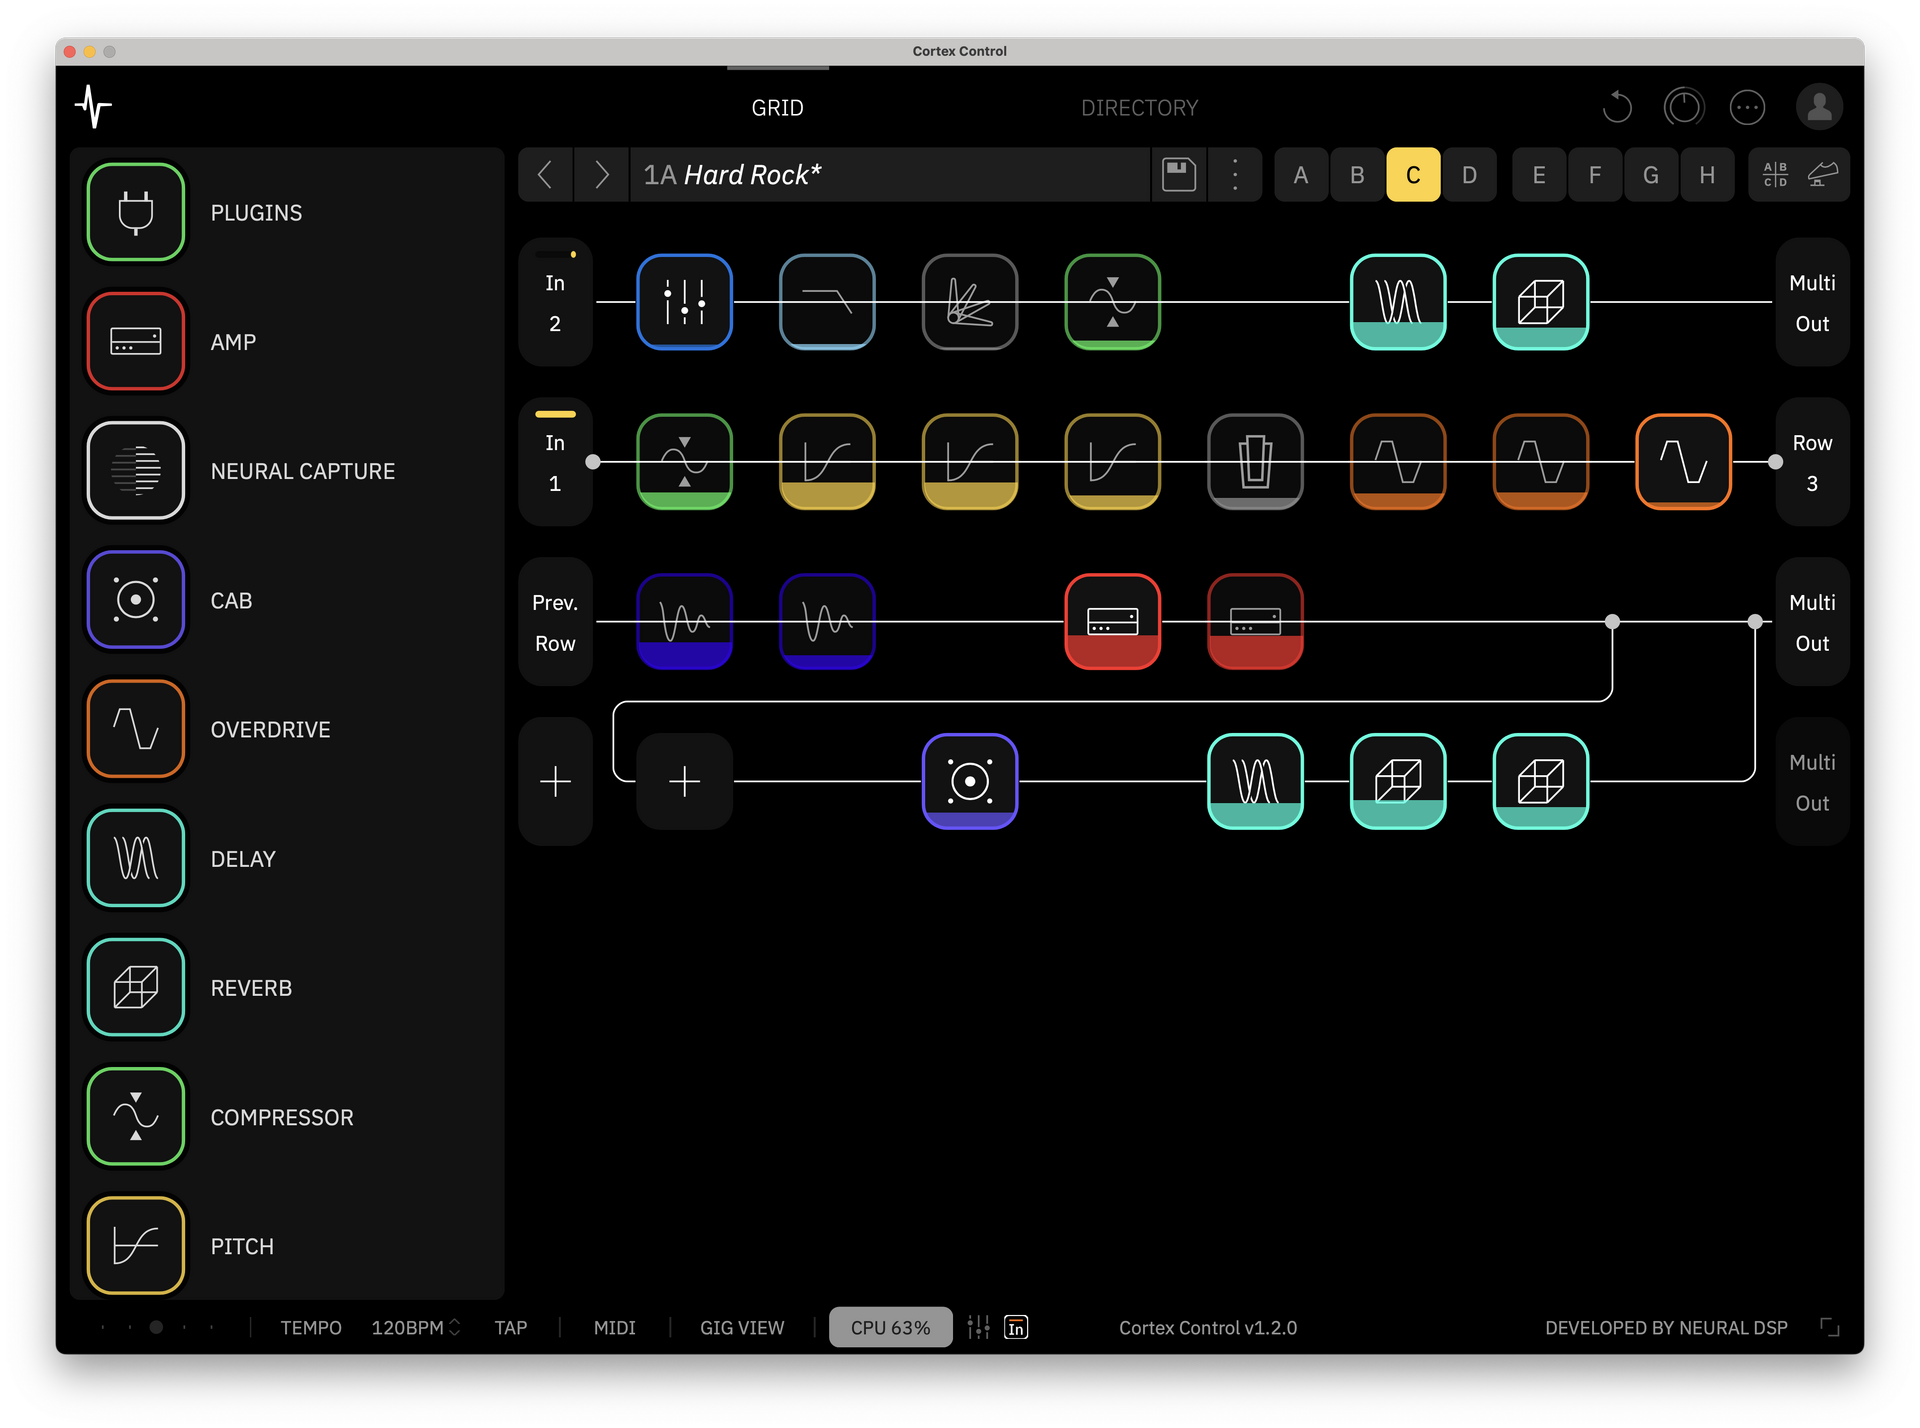
Task: Open the Plugins category
Action: click(135, 212)
